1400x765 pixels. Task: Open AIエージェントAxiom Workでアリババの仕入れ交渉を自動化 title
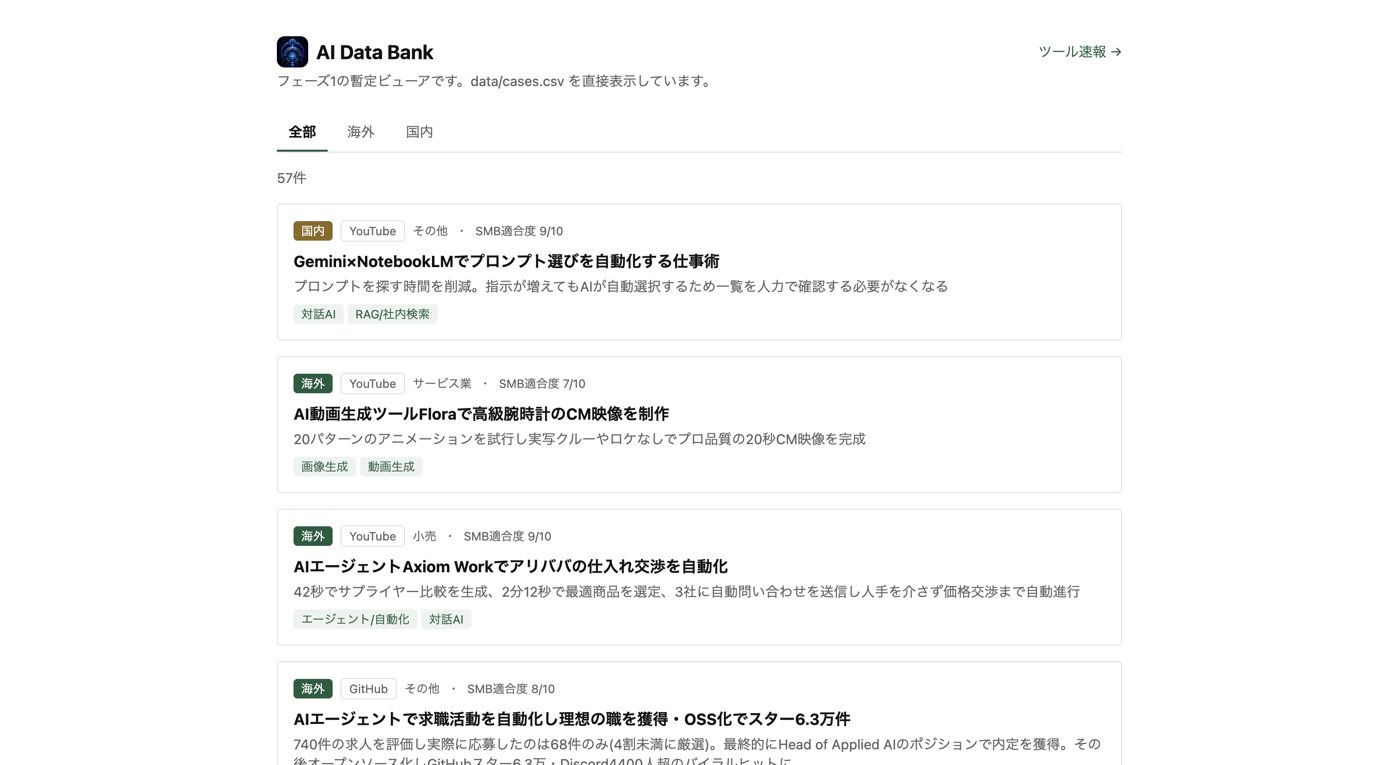510,567
